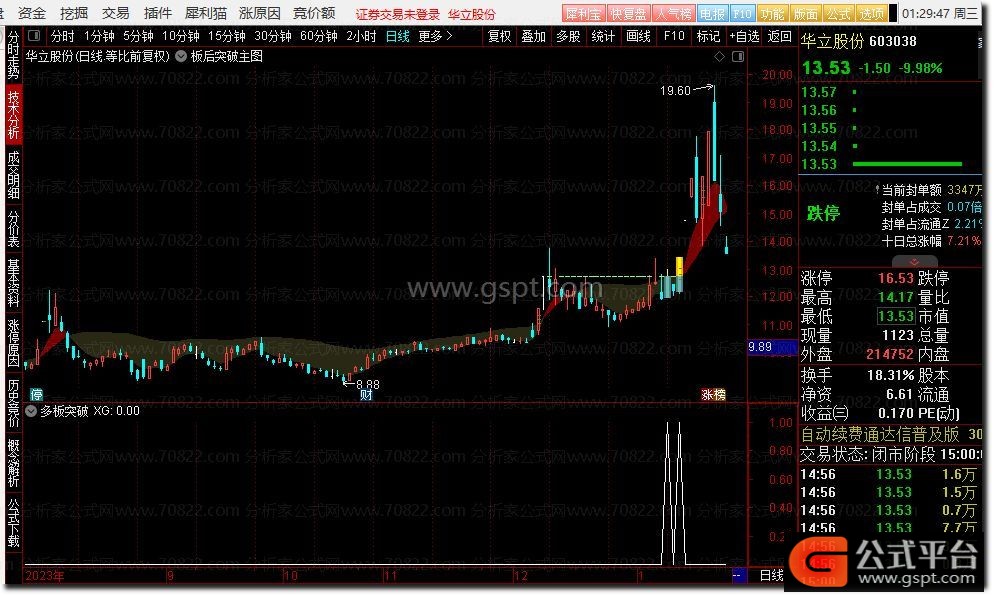Switch to the 15分钟 timeframe

[x=227, y=36]
